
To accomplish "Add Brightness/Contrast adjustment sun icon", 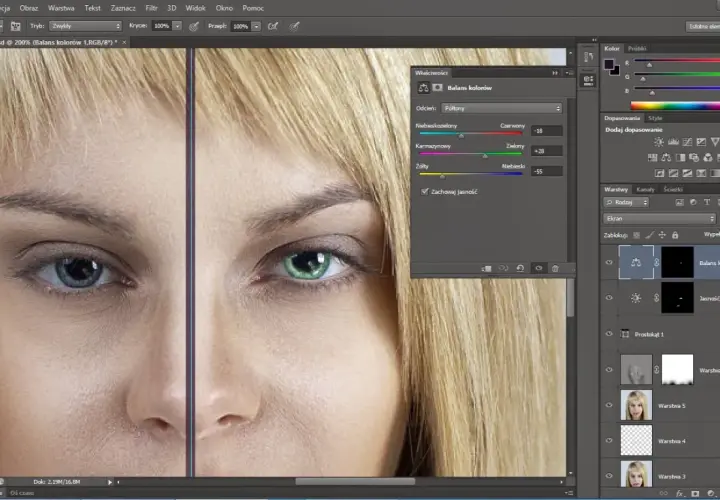I will click(x=659, y=142).
